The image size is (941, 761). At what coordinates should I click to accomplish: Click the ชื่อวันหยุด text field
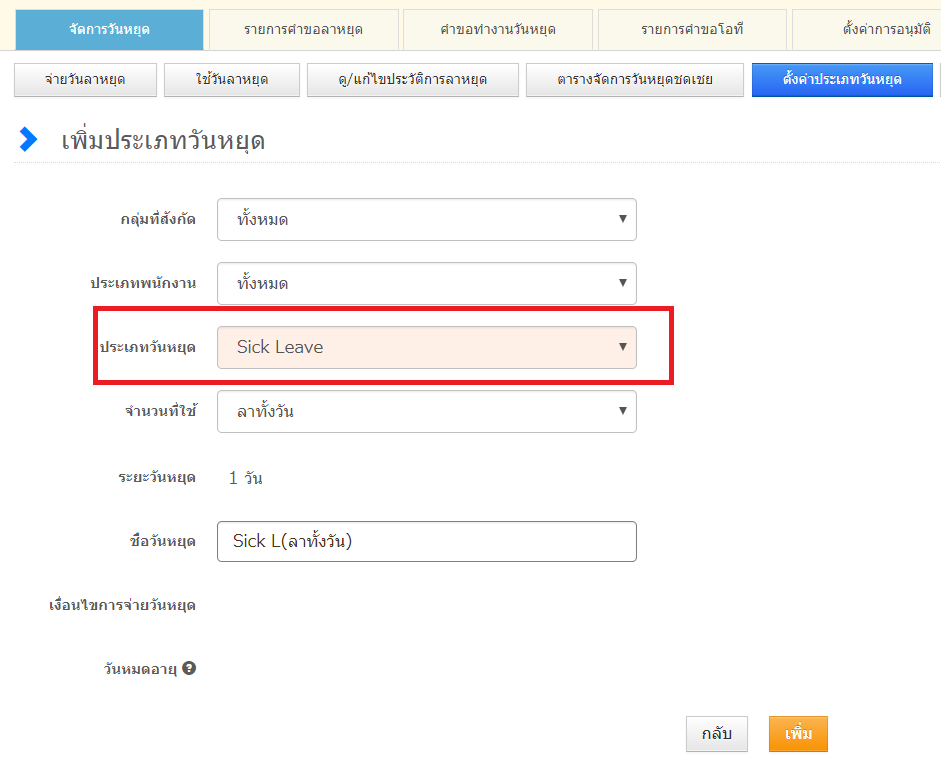click(x=426, y=541)
